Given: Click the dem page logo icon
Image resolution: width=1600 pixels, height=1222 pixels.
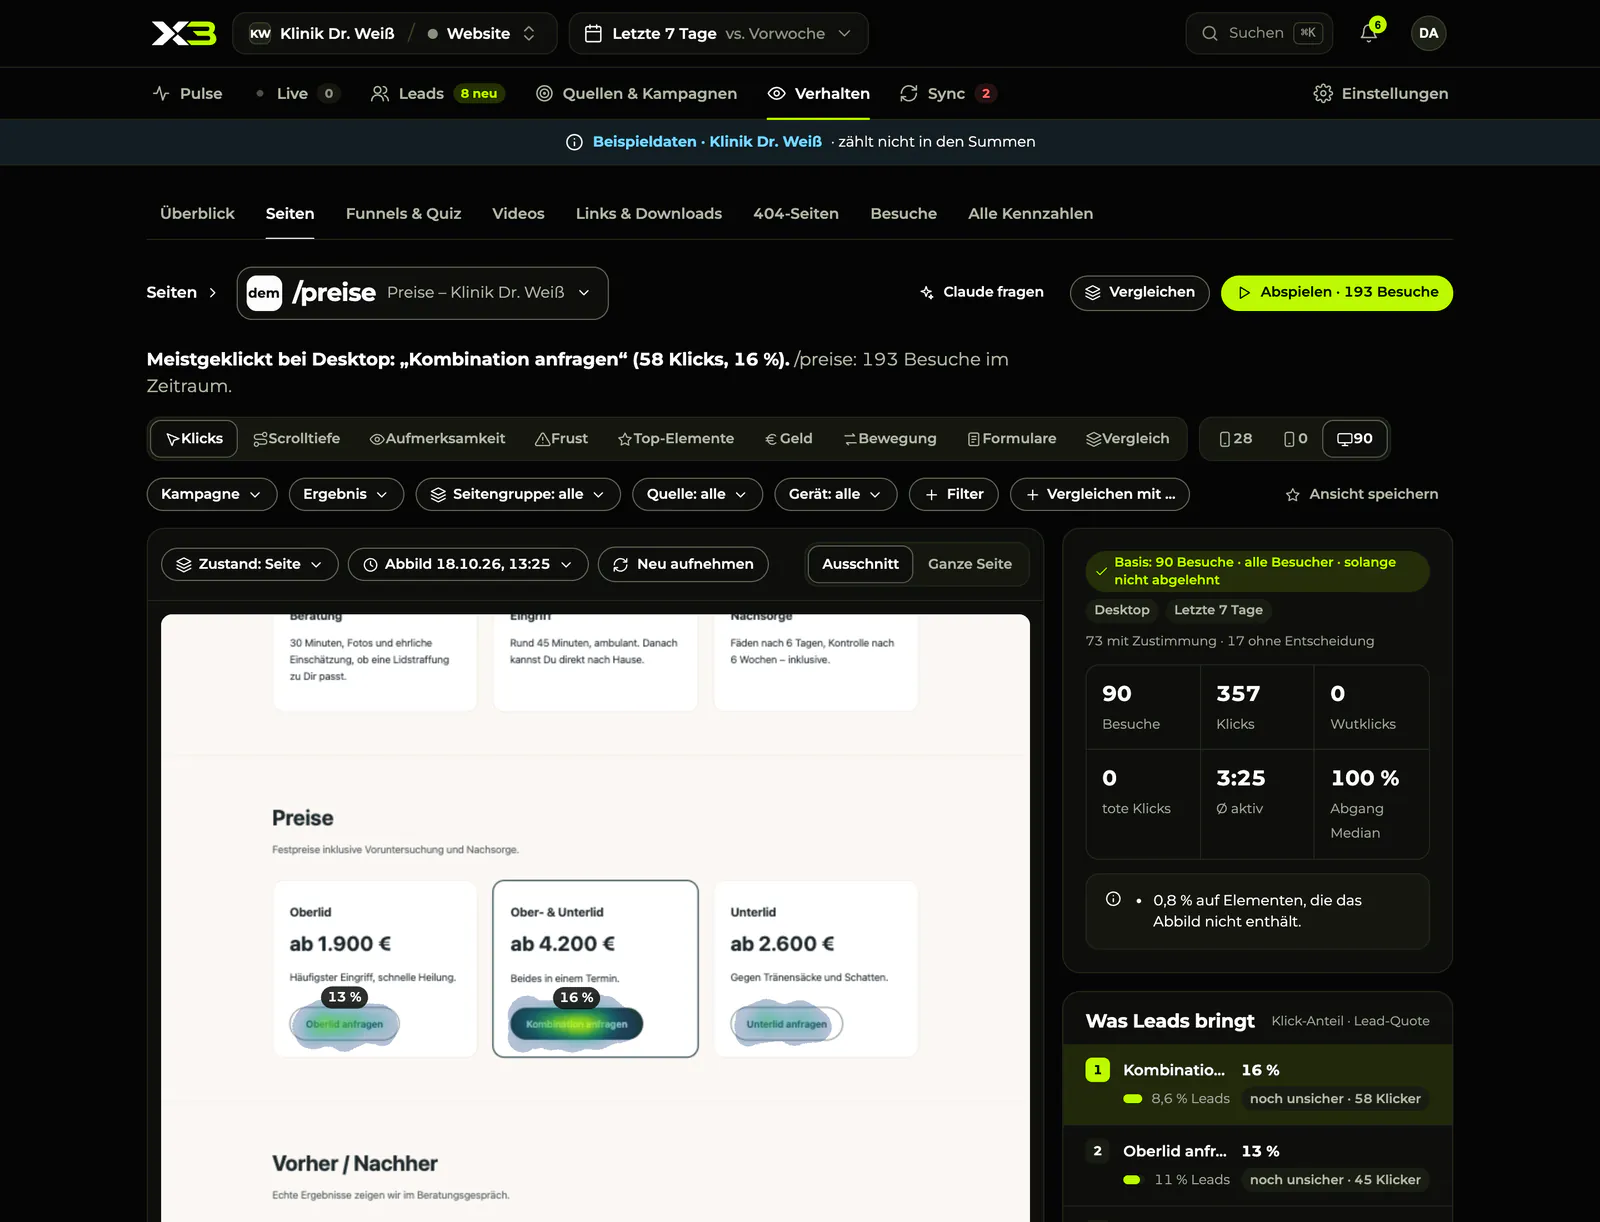Looking at the screenshot, I should pos(264,293).
